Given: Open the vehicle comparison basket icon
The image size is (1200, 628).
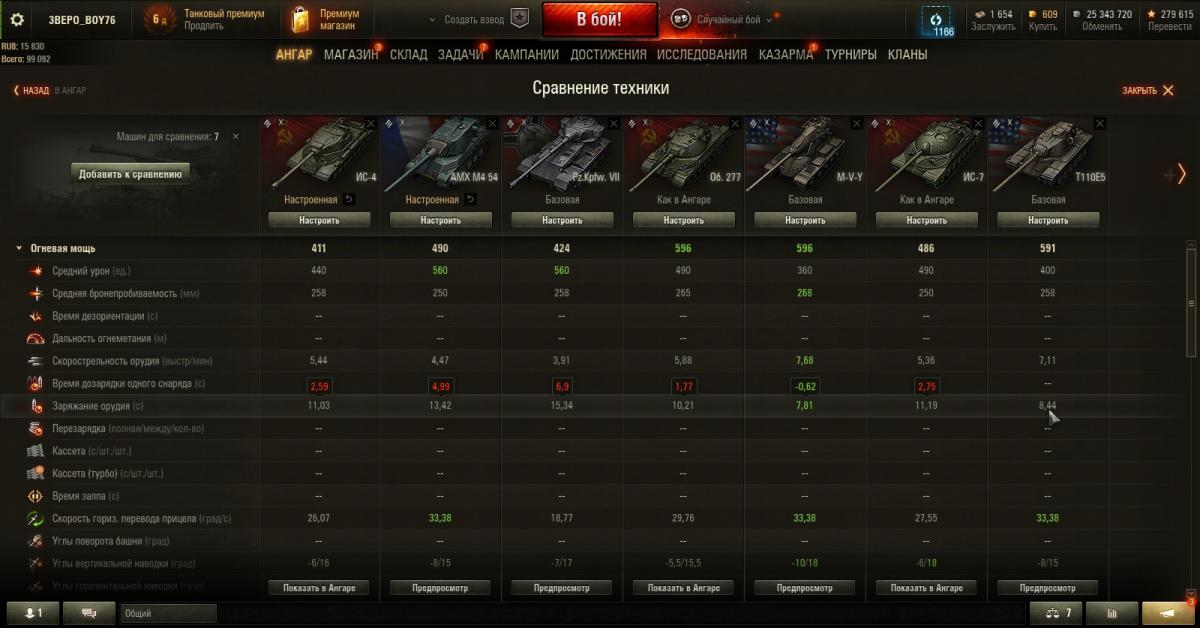Looking at the screenshot, I should [x=1056, y=613].
